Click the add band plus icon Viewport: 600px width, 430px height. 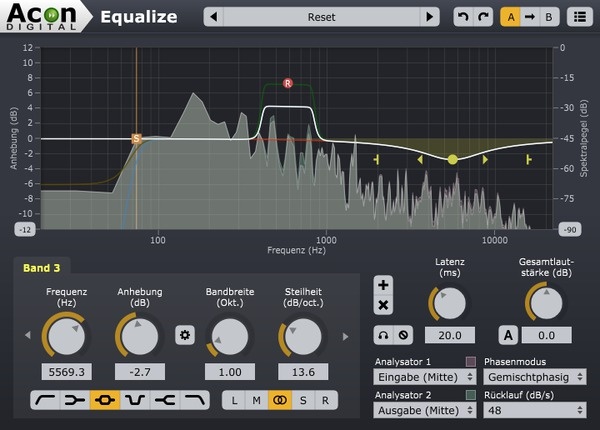click(383, 284)
